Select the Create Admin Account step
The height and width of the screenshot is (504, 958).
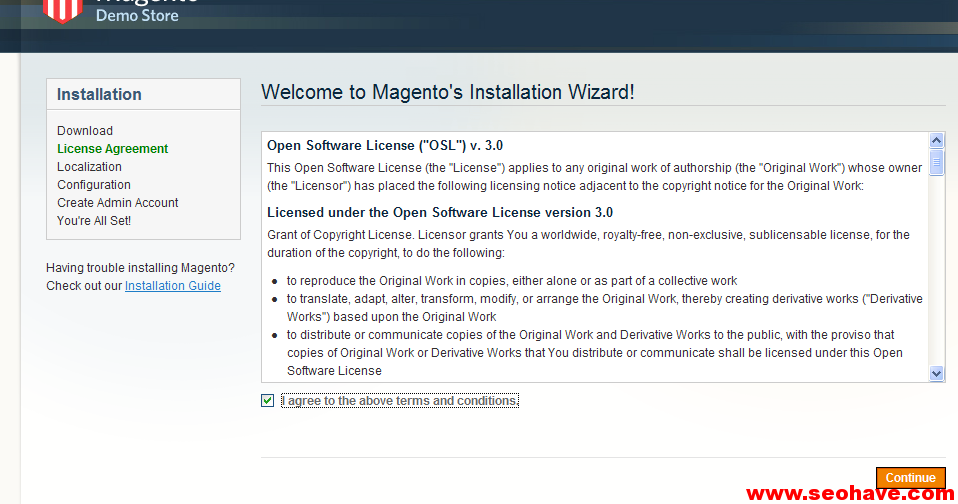(x=117, y=203)
